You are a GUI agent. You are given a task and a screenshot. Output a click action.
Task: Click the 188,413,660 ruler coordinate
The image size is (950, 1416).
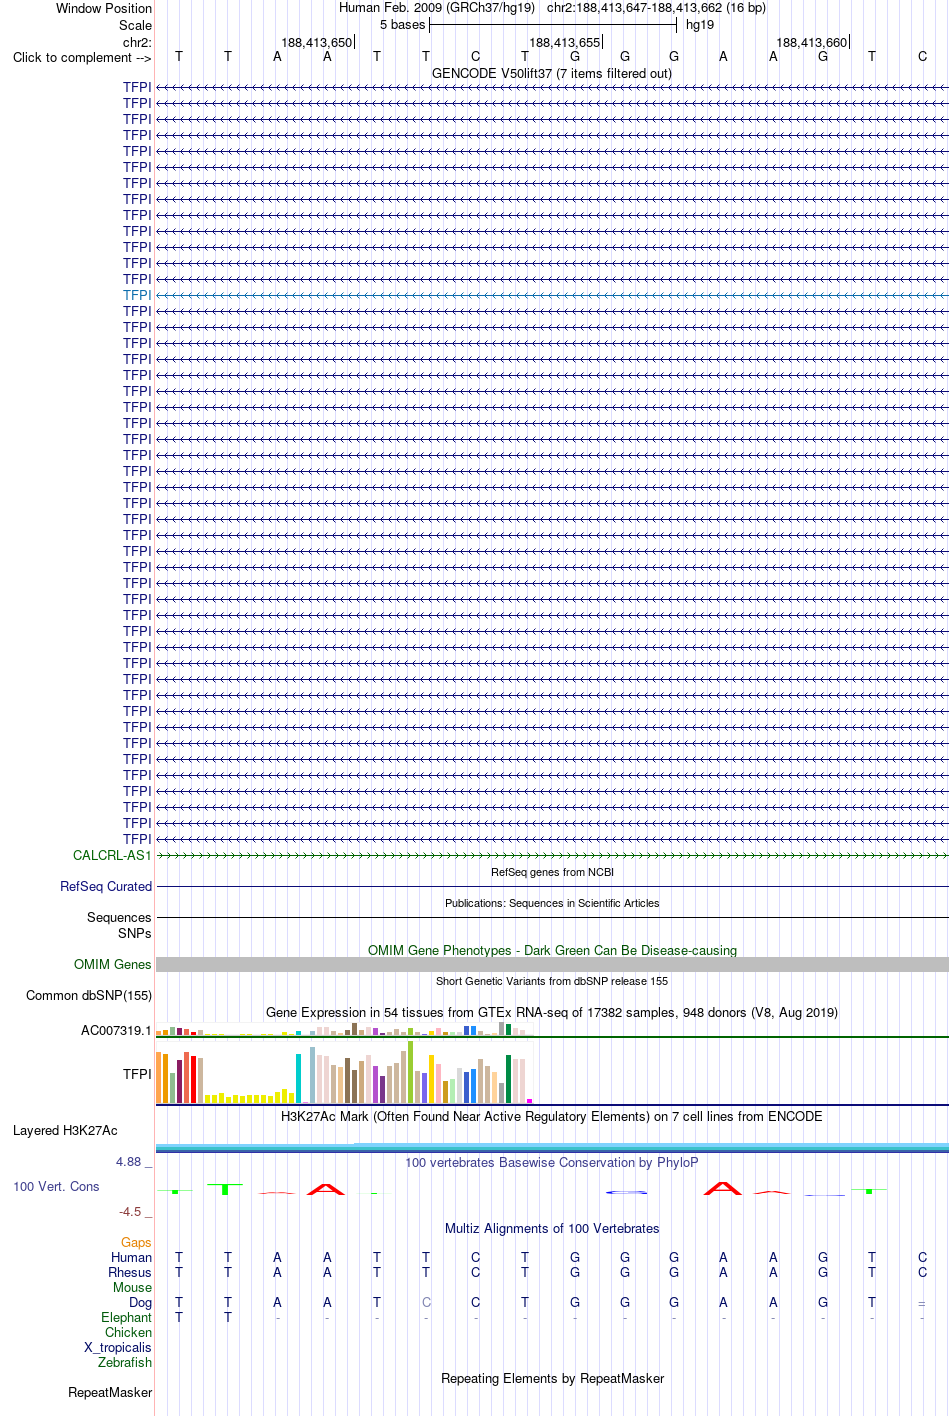812,42
